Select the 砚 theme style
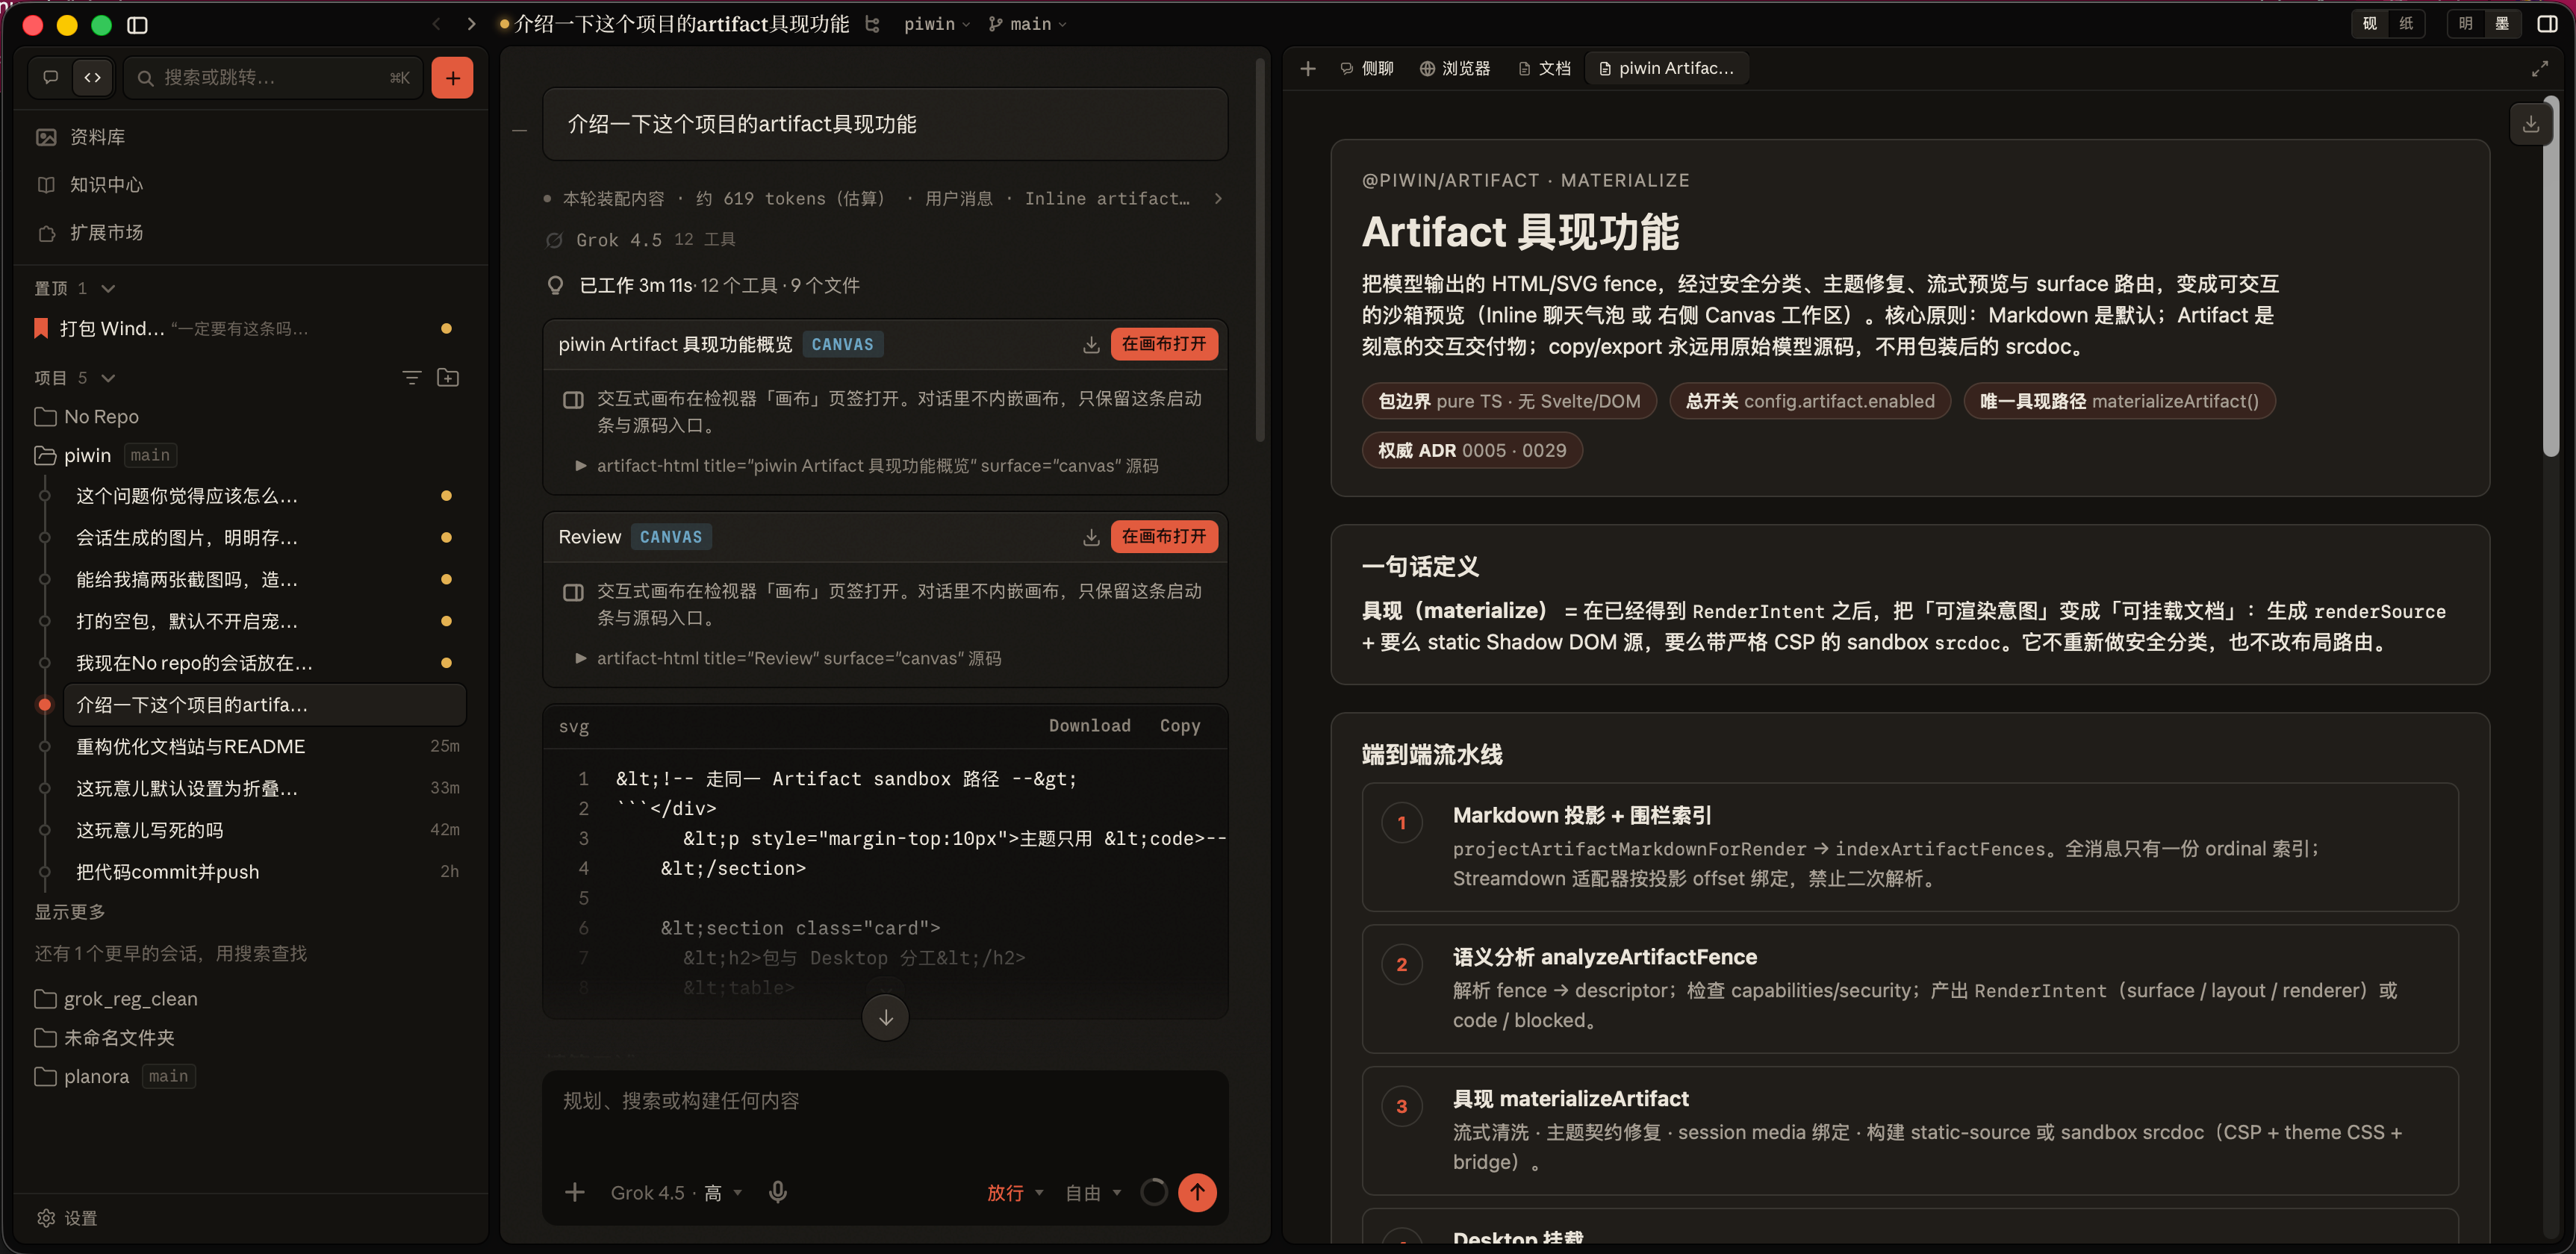Viewport: 2576px width, 1254px height. coord(2369,24)
